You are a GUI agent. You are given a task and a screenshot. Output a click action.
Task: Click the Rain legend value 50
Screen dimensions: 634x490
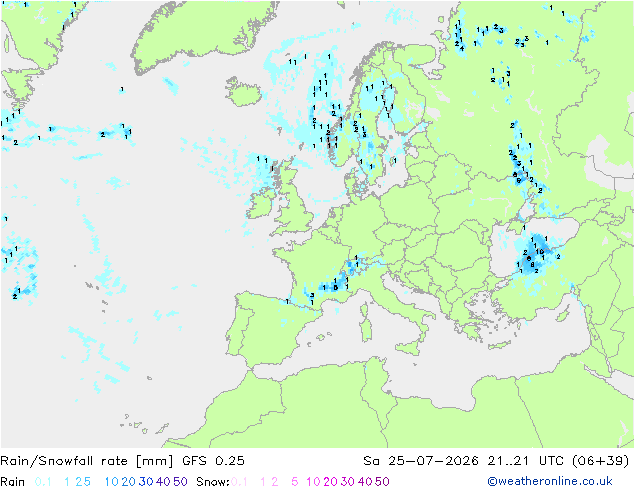click(180, 482)
